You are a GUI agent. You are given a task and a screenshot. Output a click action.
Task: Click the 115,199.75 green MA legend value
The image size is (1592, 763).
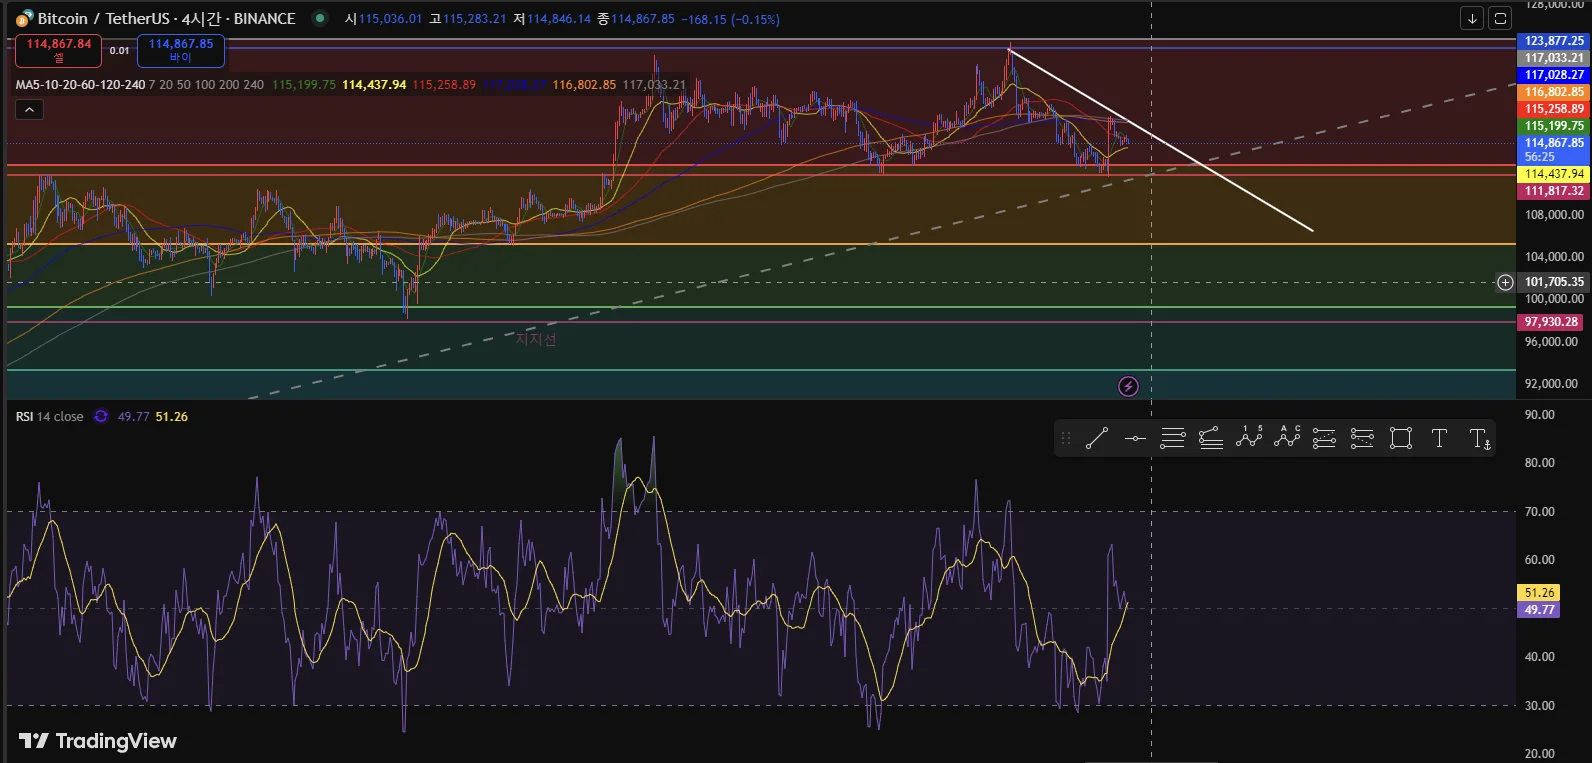(304, 85)
